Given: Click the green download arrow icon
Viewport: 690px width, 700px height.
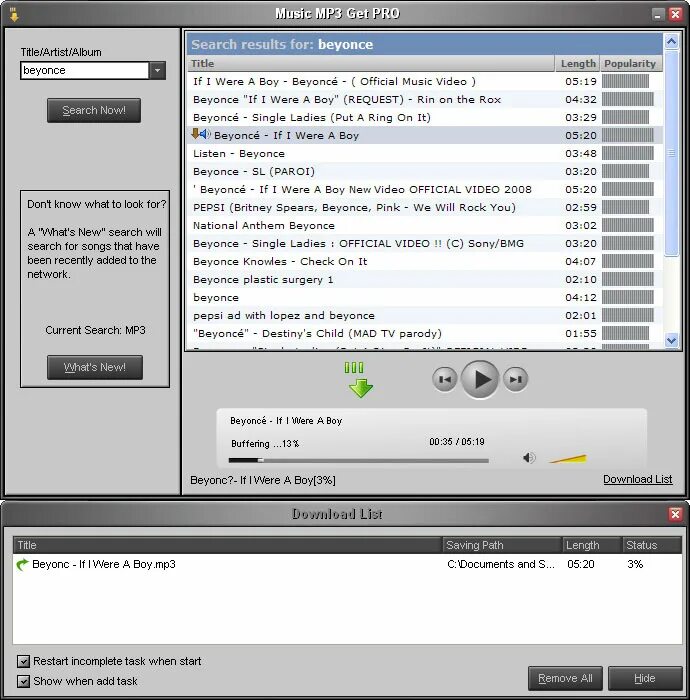Looking at the screenshot, I should pos(360,380).
